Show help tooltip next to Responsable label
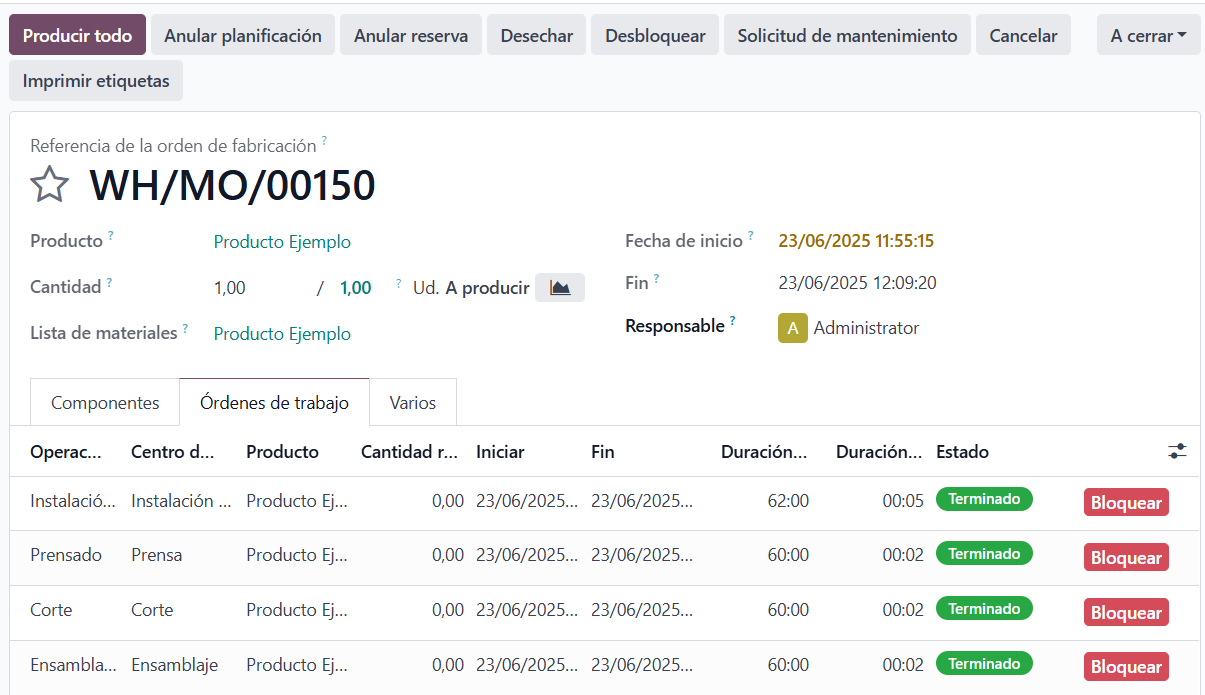 (x=733, y=321)
